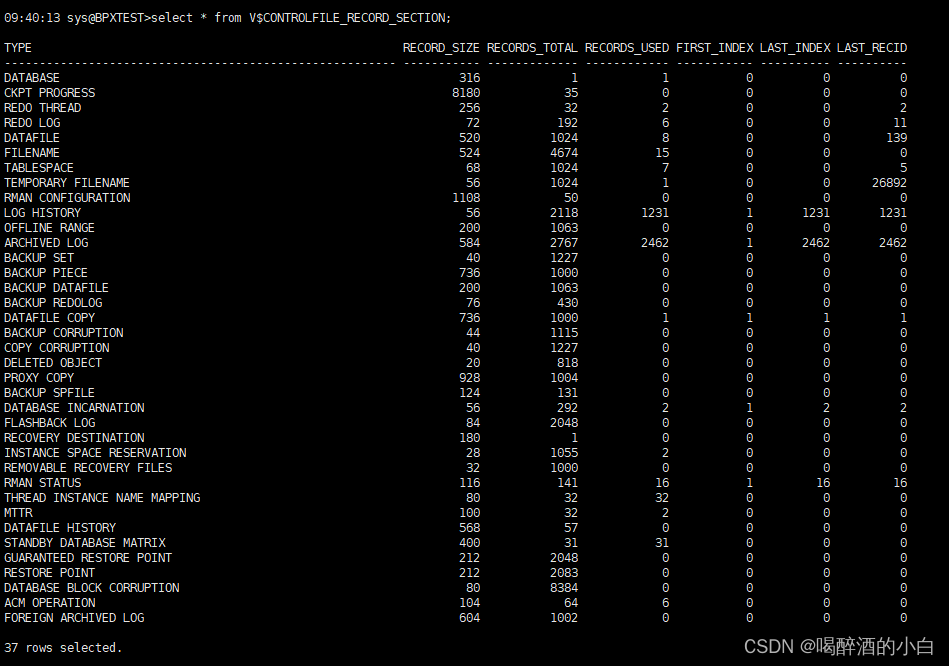This screenshot has width=949, height=666.
Task: Click the RECOVERY DESTINATION row label
Action: pyautogui.click(x=74, y=438)
